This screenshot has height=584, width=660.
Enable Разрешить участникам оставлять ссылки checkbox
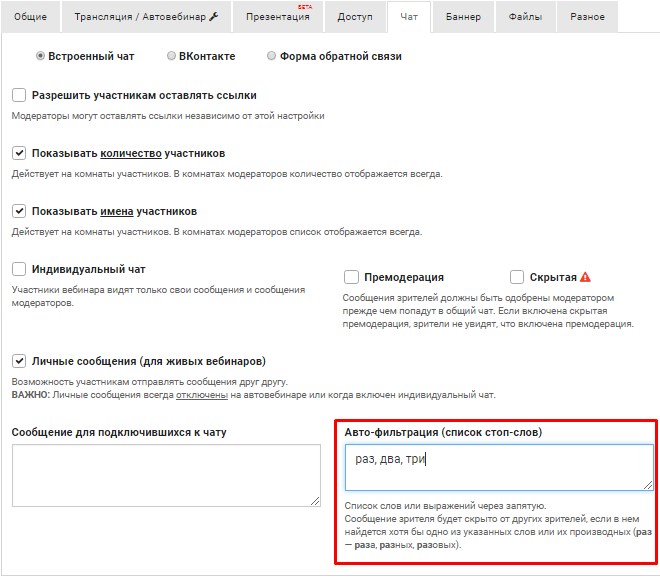tap(19, 96)
